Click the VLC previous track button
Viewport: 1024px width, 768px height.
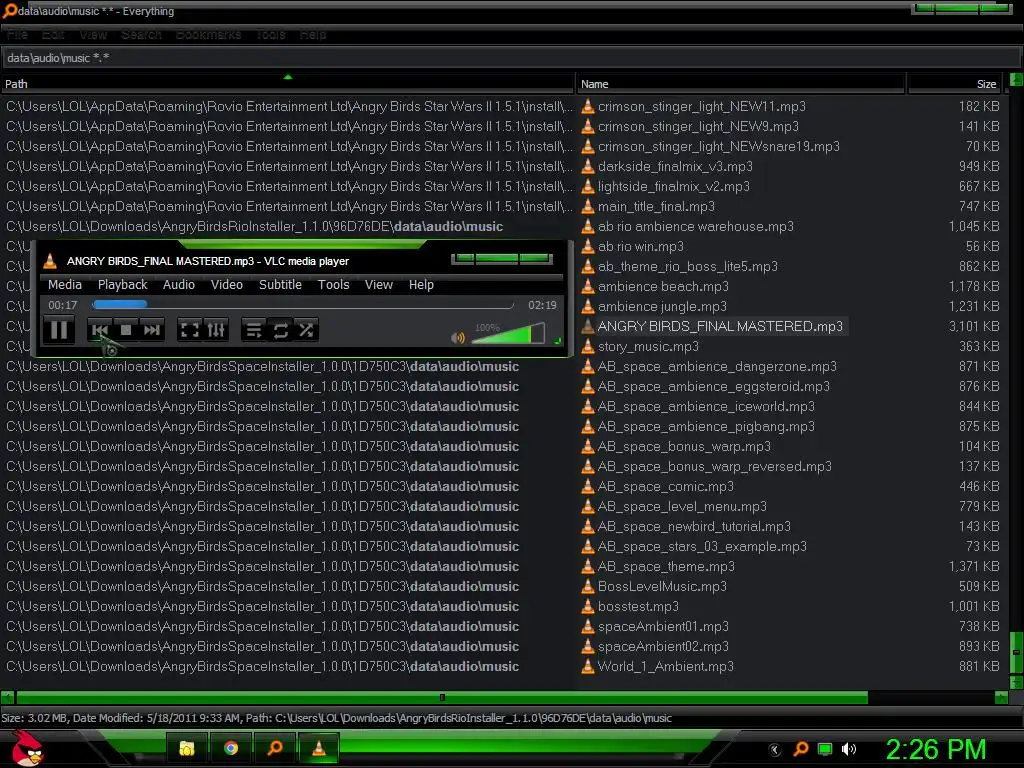[x=99, y=330]
